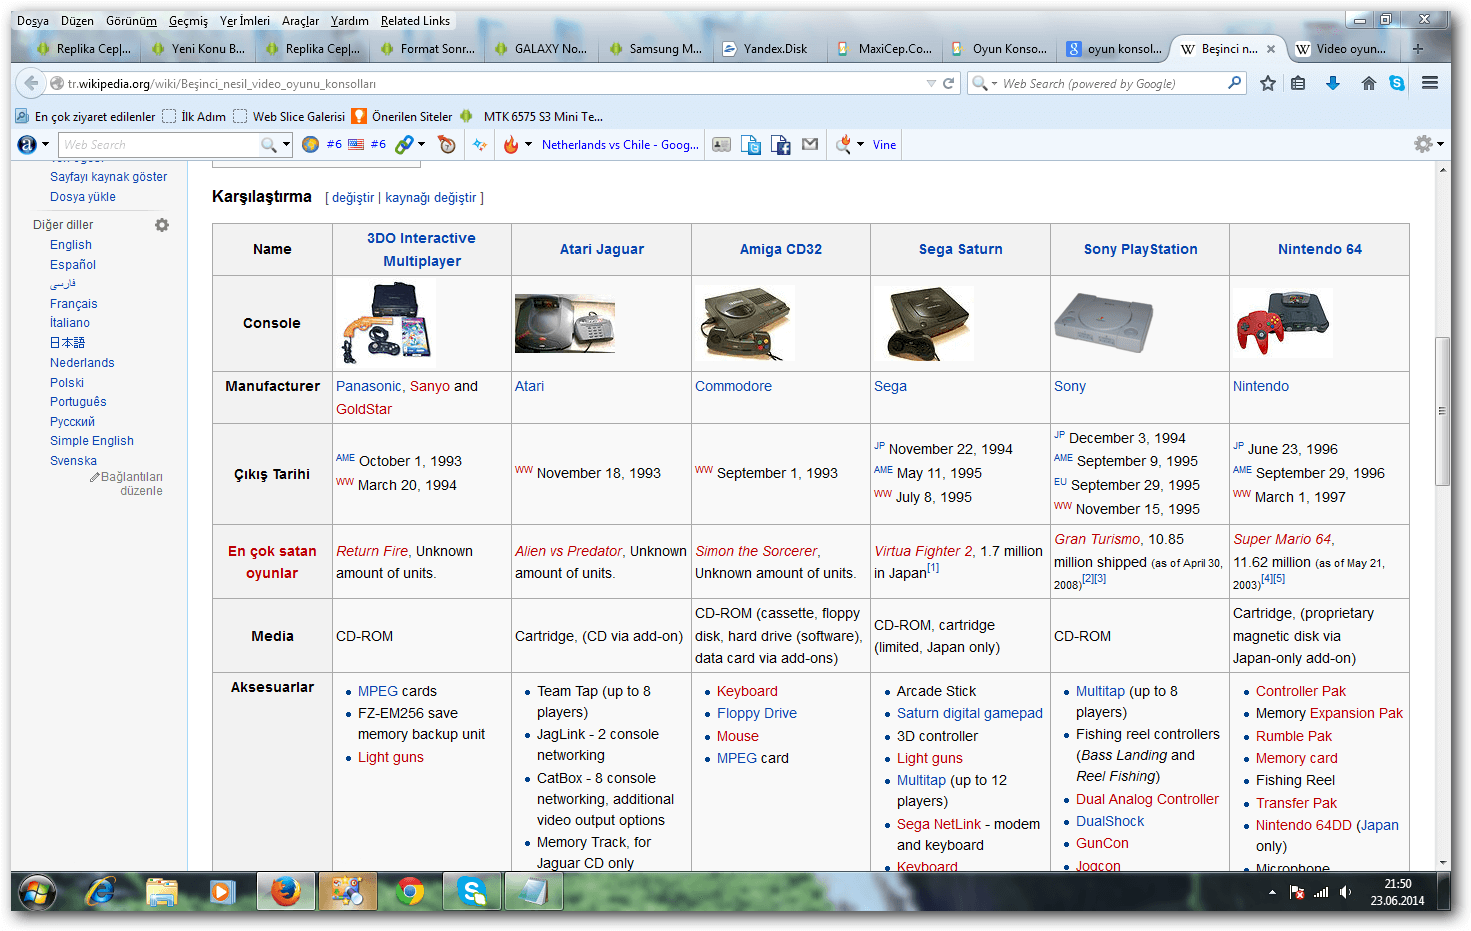This screenshot has height=931, width=1471.
Task: Launch Chrome from the taskbar
Action: [x=410, y=891]
